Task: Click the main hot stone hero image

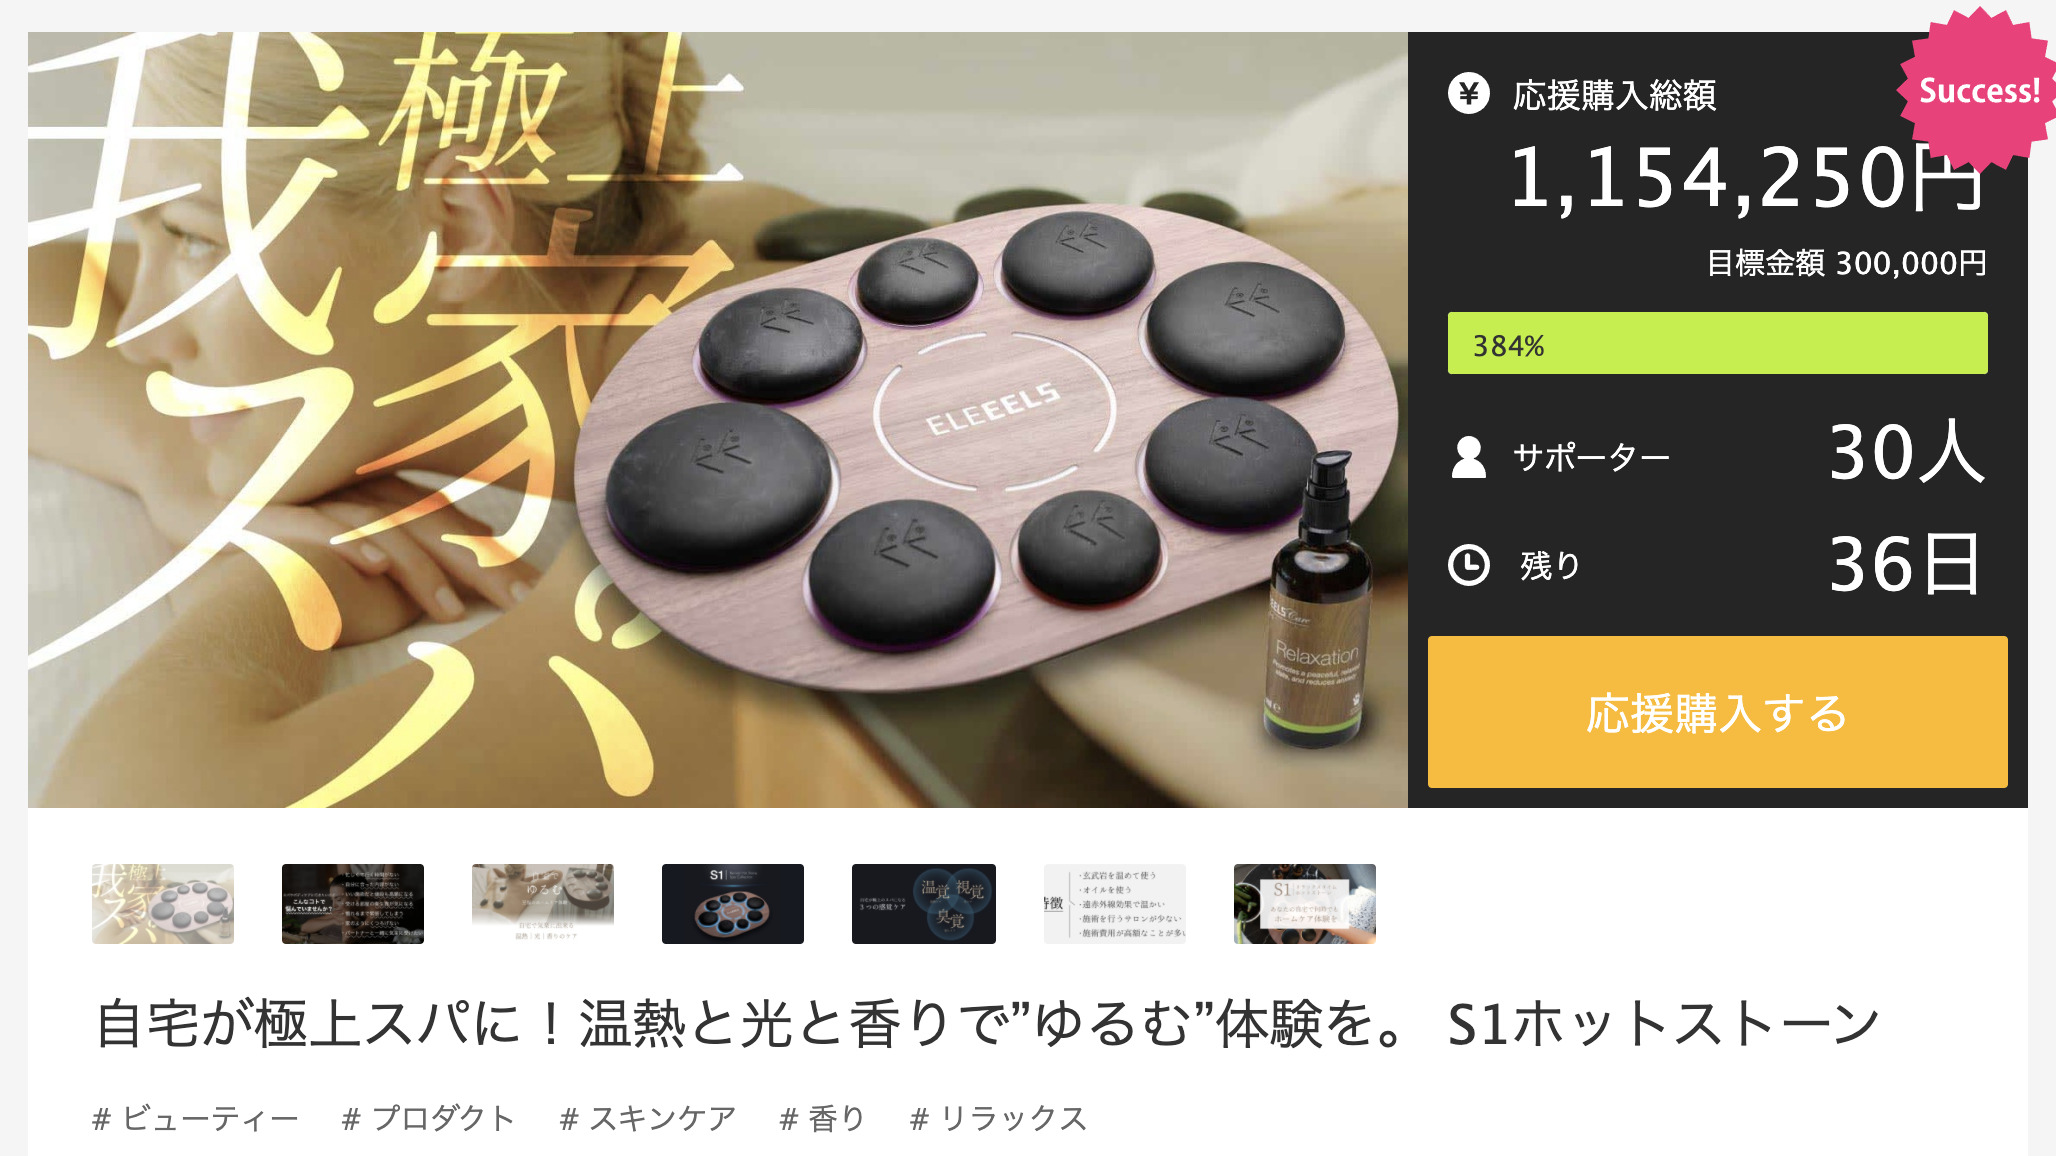Action: pyautogui.click(x=718, y=420)
